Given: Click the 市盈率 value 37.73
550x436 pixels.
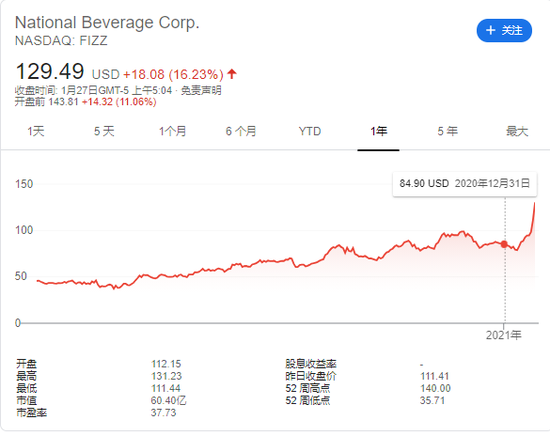Looking at the screenshot, I should 163,412.
